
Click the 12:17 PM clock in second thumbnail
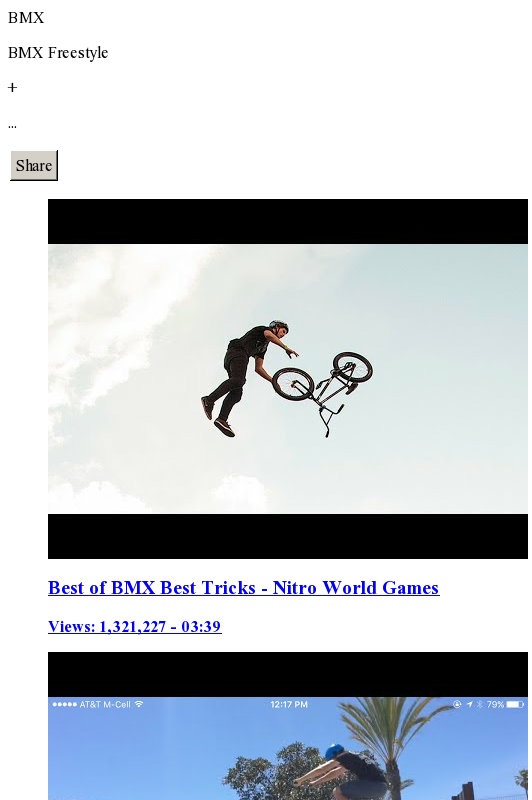(x=289, y=705)
